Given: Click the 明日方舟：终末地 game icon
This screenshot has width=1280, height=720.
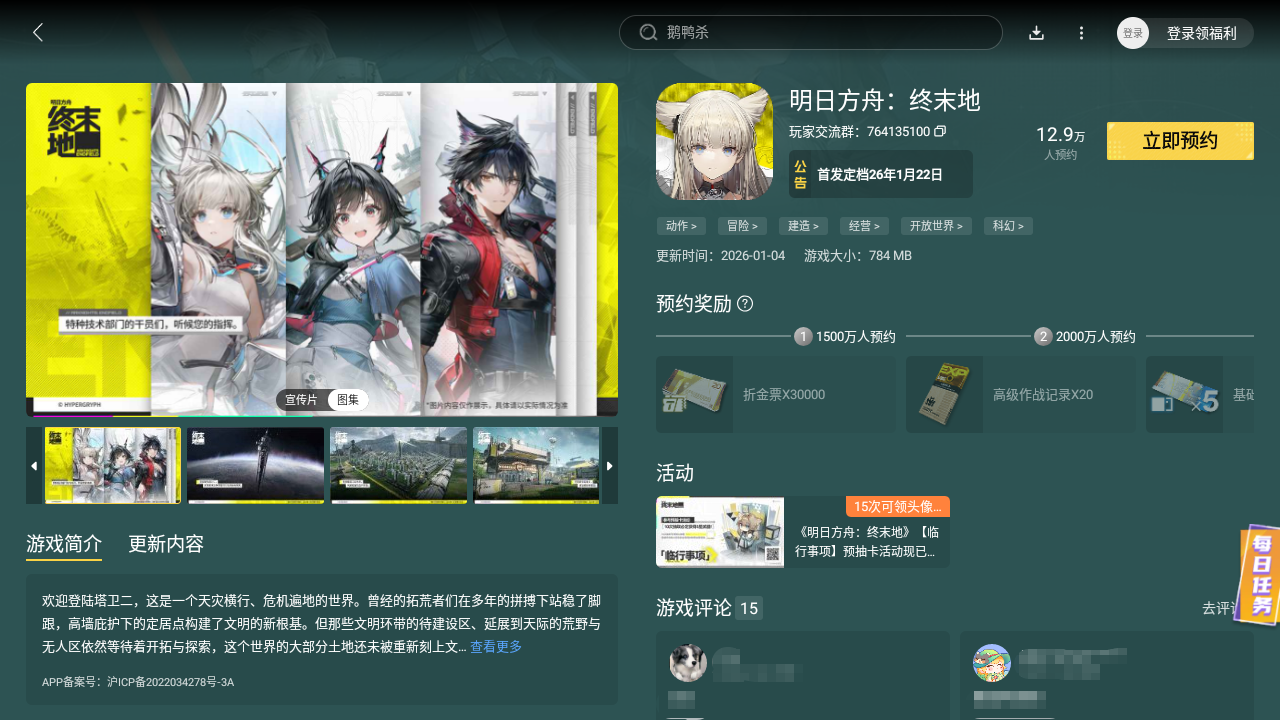Looking at the screenshot, I should click(x=714, y=142).
